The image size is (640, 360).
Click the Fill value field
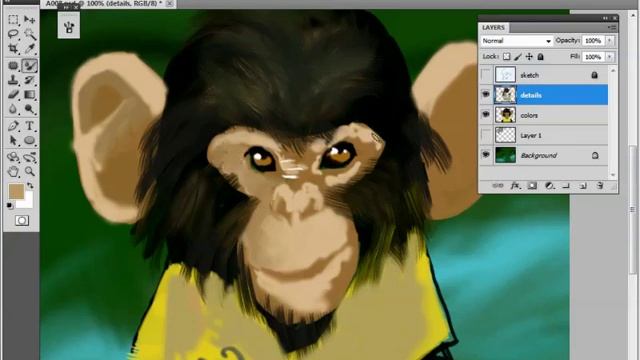(x=593, y=57)
